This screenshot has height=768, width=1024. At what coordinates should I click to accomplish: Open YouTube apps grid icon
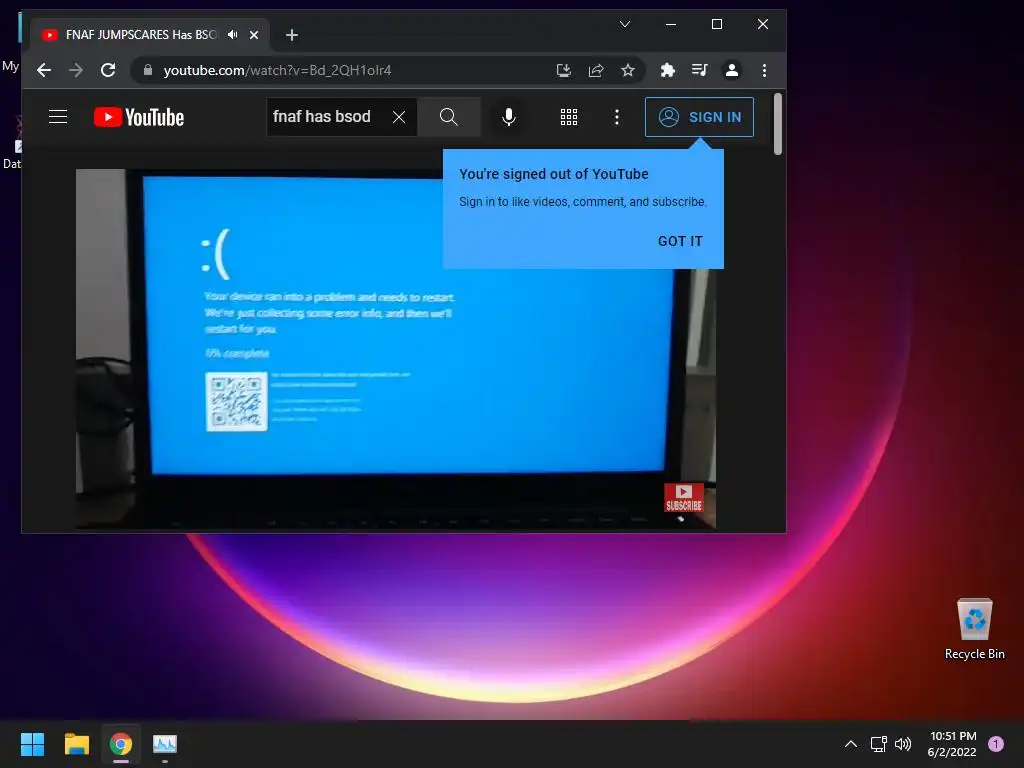pyautogui.click(x=569, y=117)
